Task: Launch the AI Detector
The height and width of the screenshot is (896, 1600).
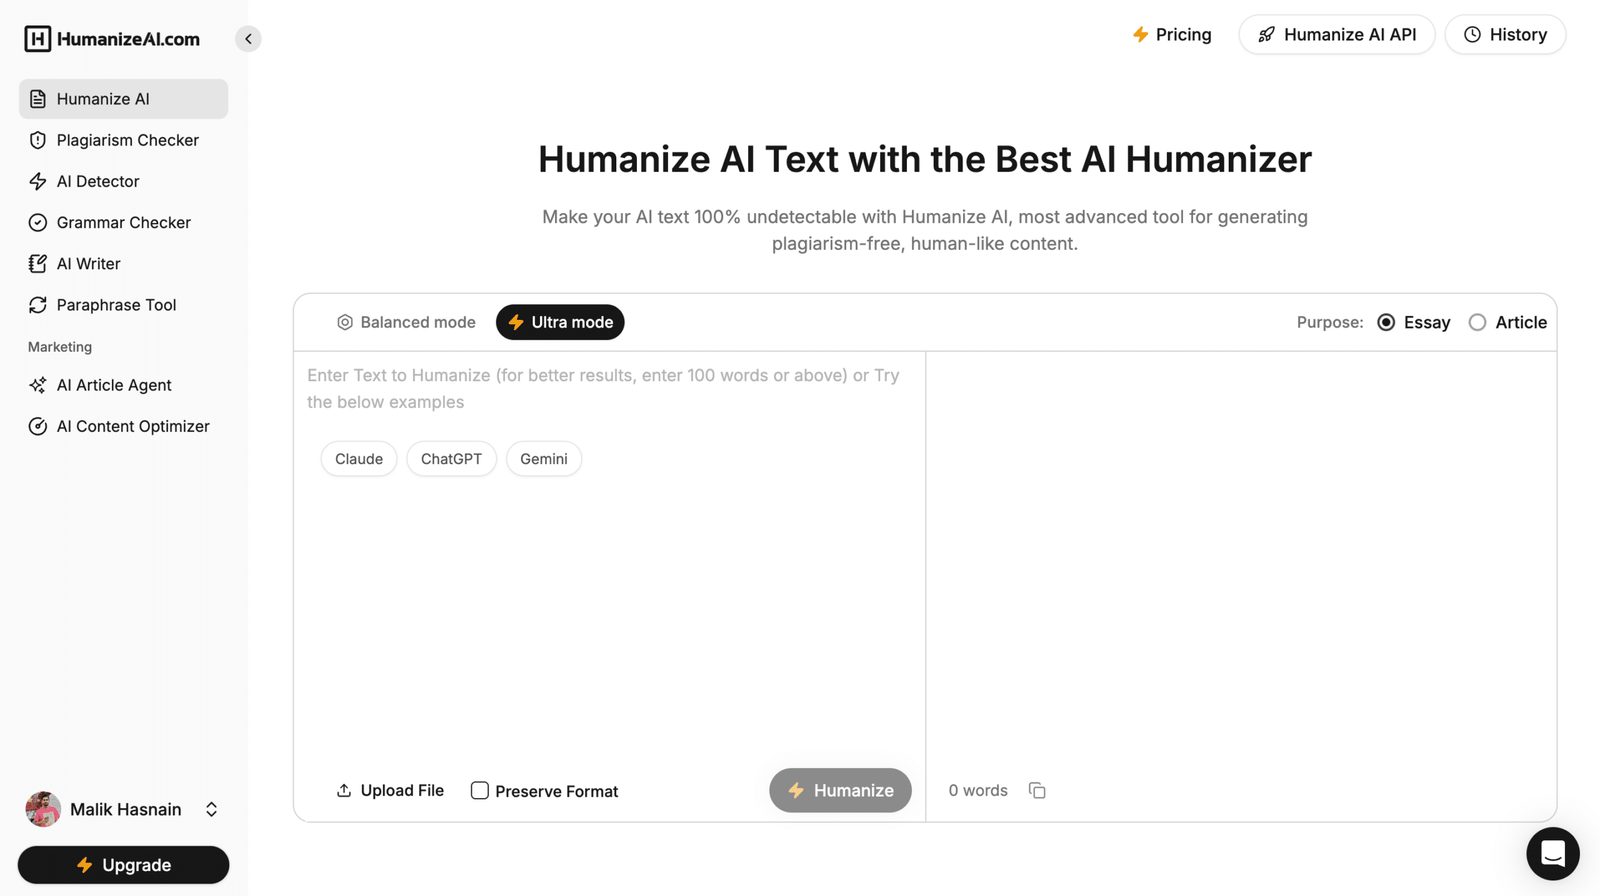Action: tap(98, 181)
